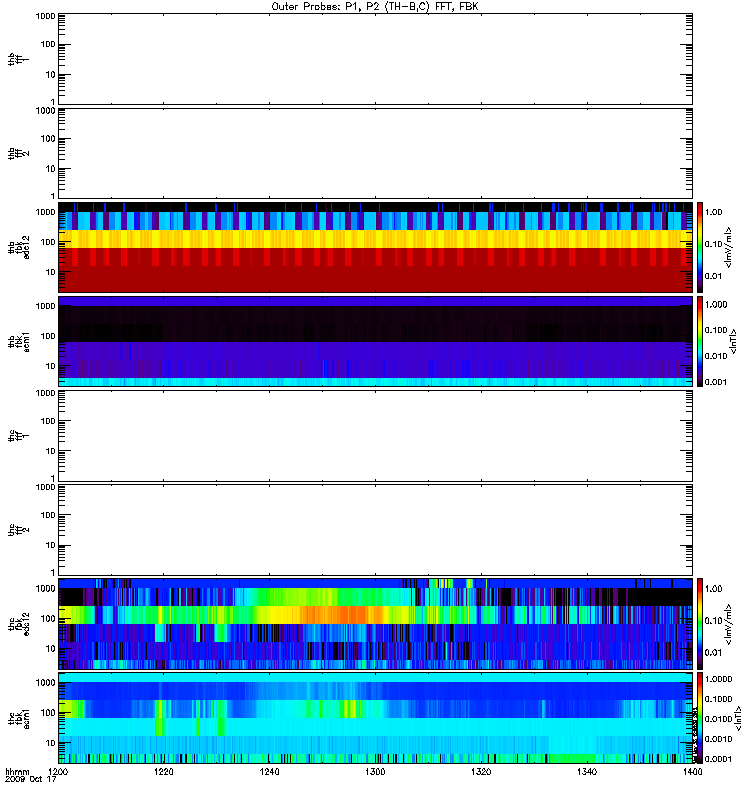750x800 pixels.
Task: Click '0.0100' on the thc scm1 color scale
Action: [x=718, y=719]
